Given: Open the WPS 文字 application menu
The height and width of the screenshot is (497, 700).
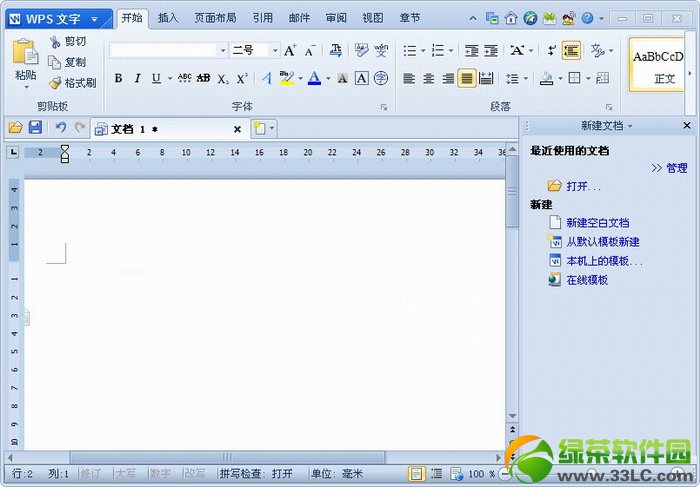Looking at the screenshot, I should [59, 19].
